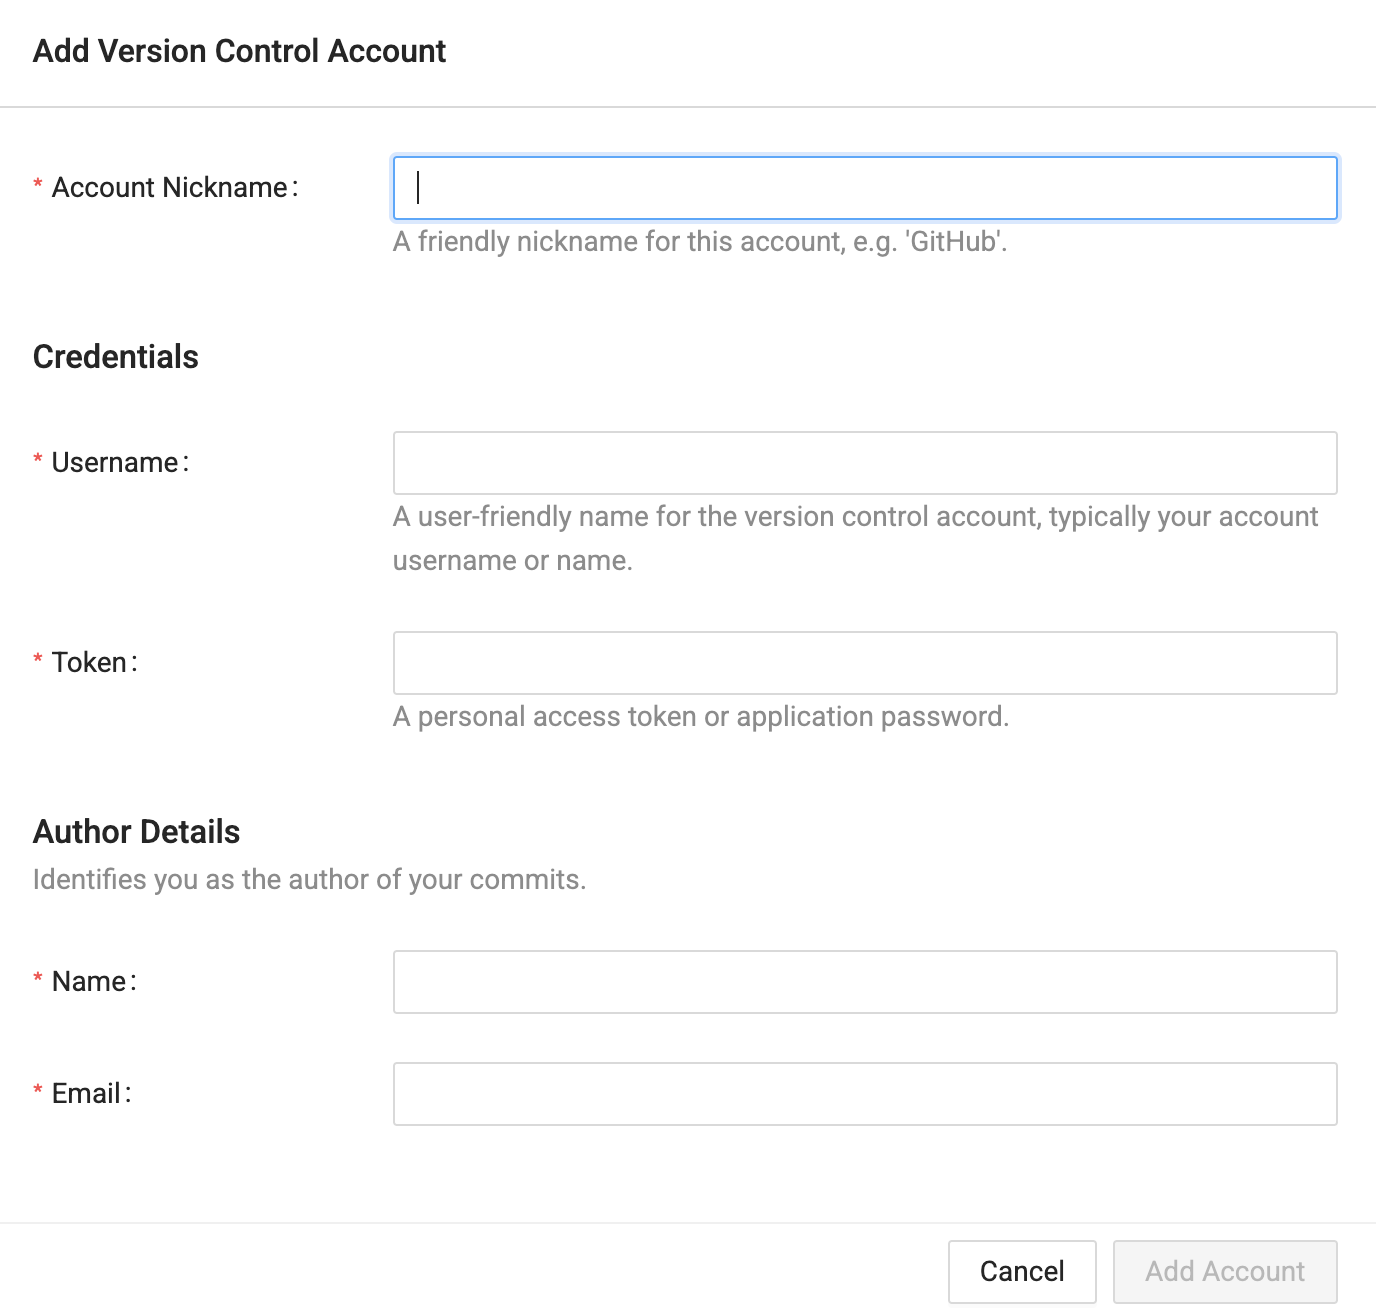Click the Name input field

(x=865, y=982)
